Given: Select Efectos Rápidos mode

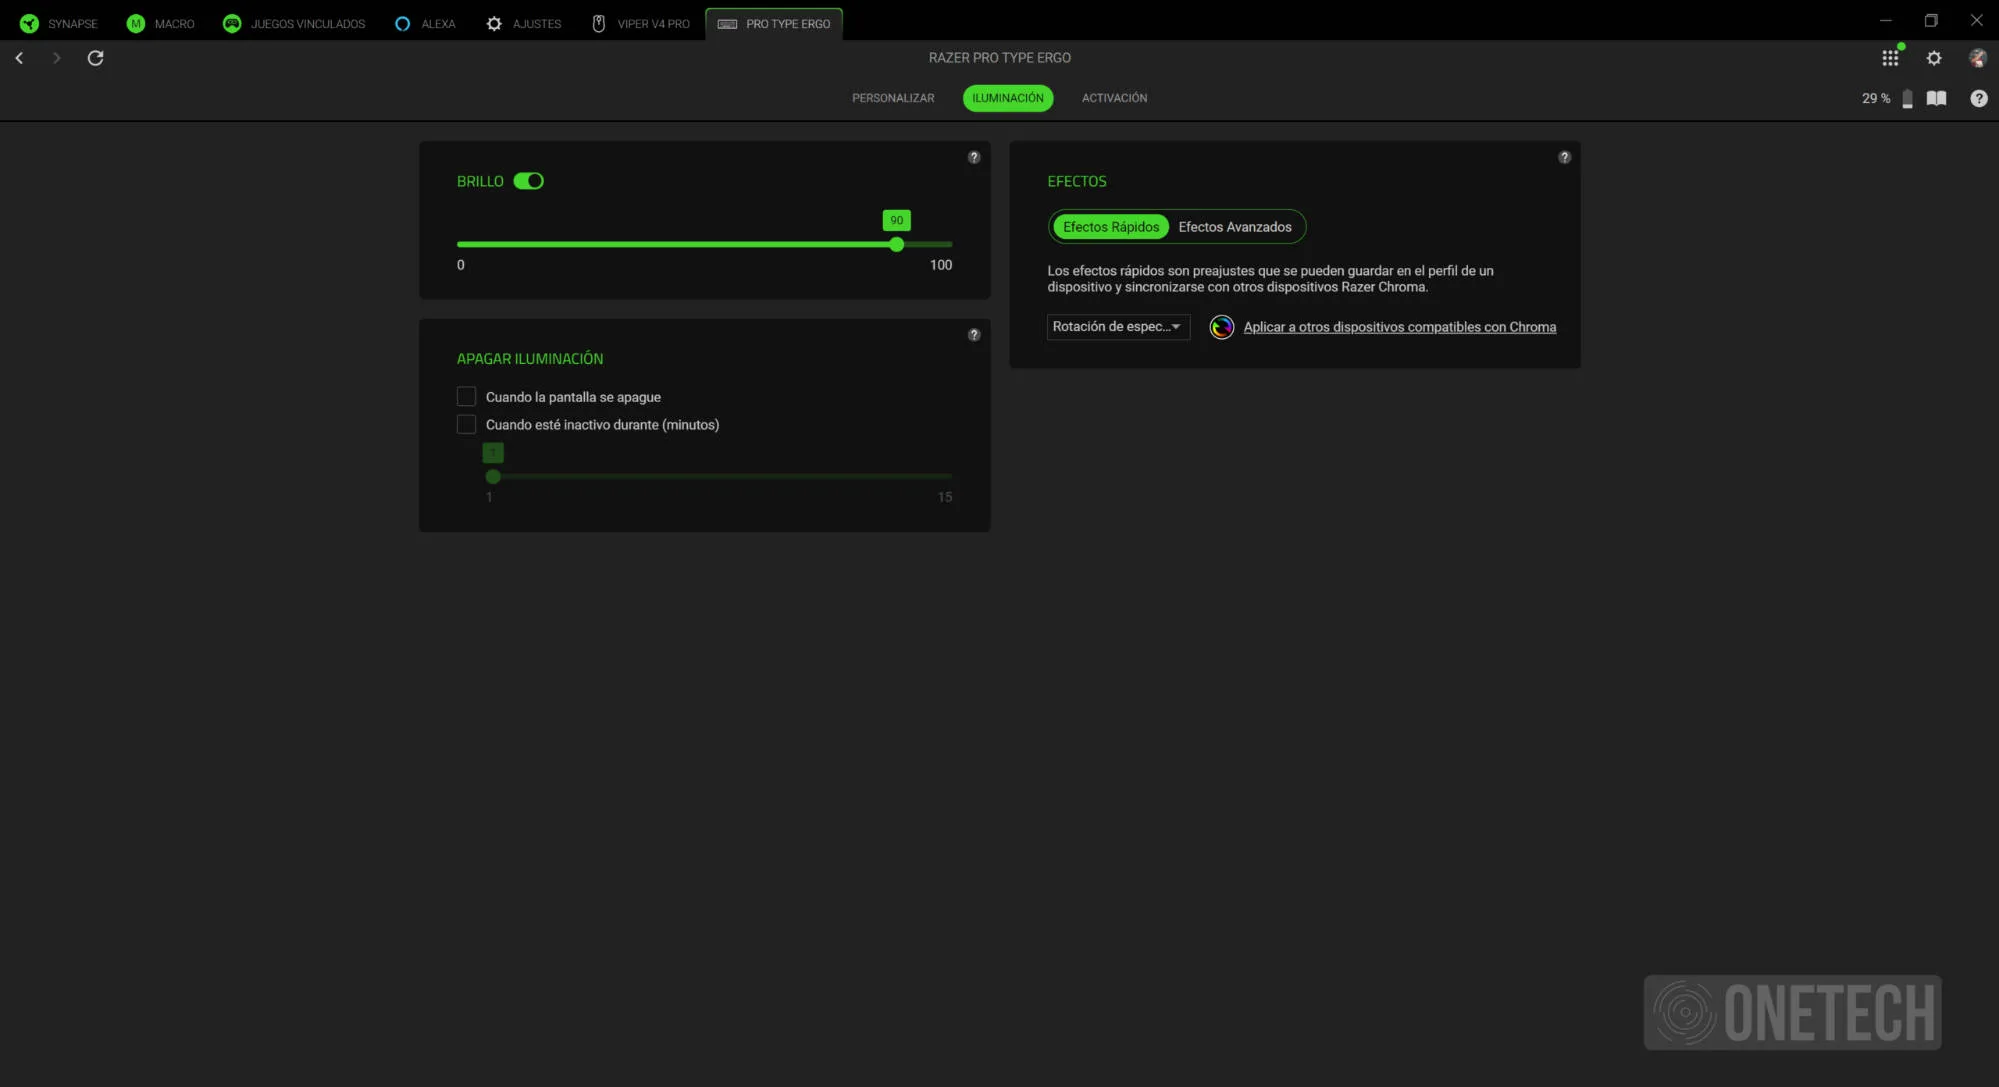Looking at the screenshot, I should click(x=1111, y=227).
